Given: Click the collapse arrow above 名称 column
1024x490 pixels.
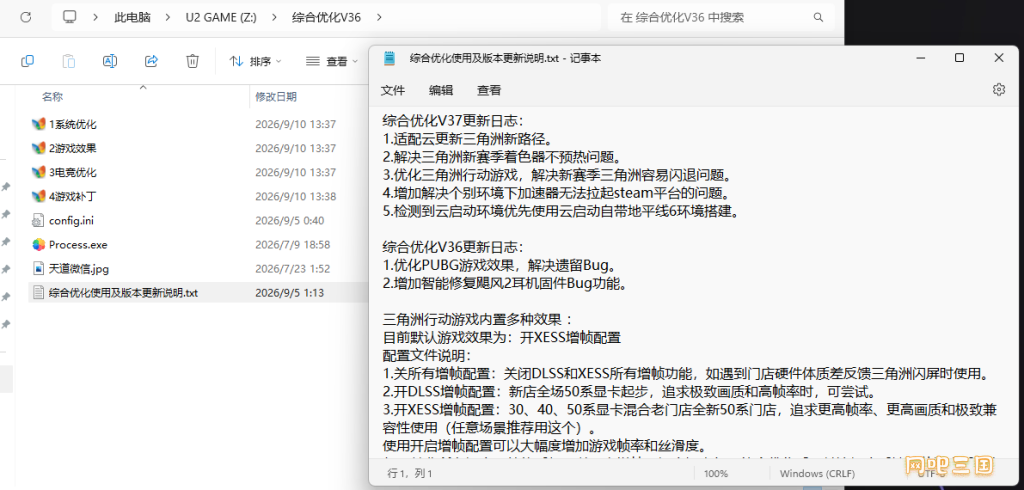Looking at the screenshot, I should tap(143, 87).
